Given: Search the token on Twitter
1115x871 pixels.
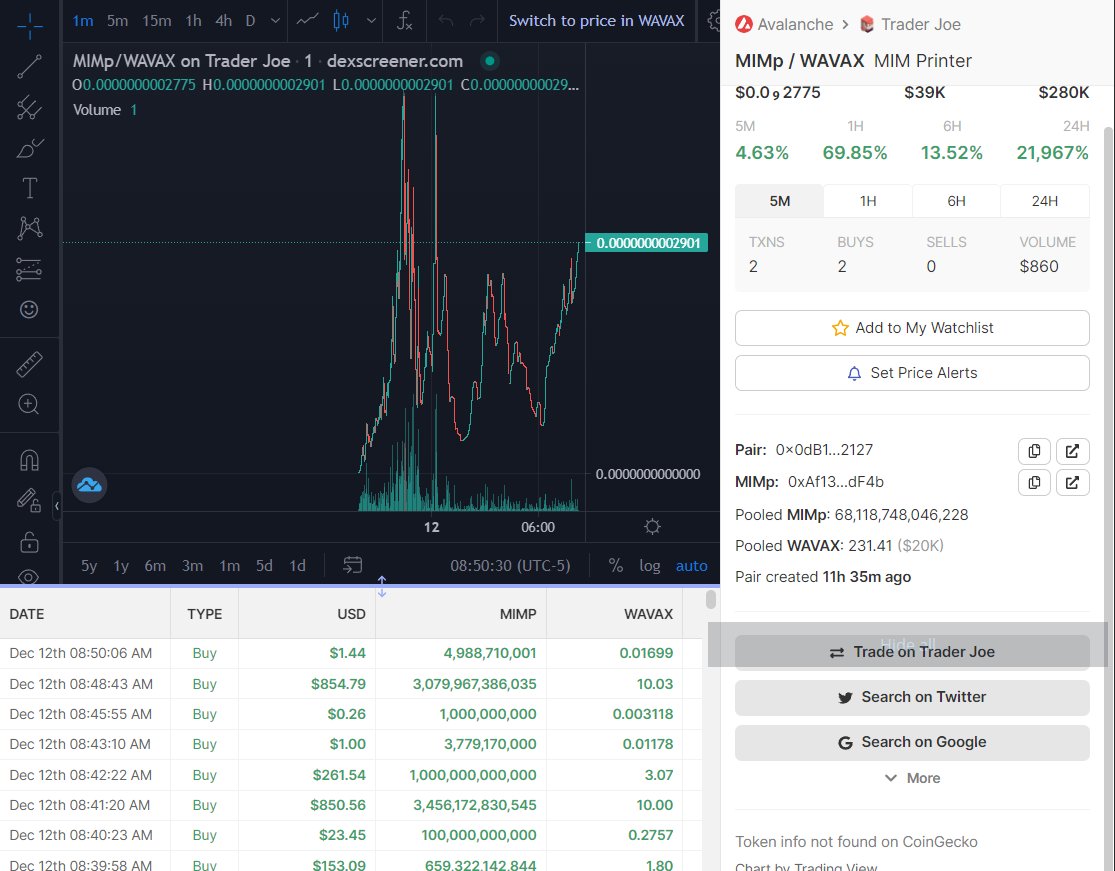Looking at the screenshot, I should (912, 698).
